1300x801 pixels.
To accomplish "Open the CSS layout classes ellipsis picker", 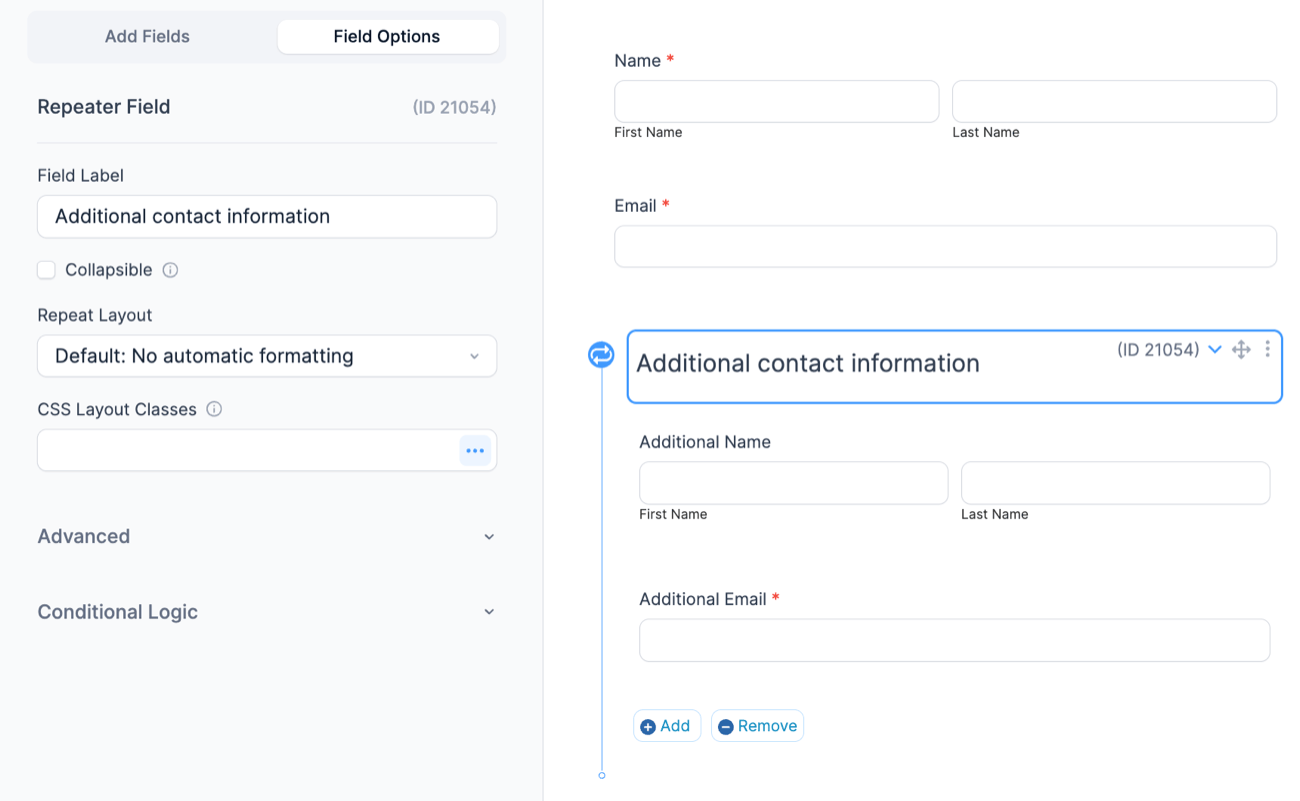I will [x=475, y=451].
